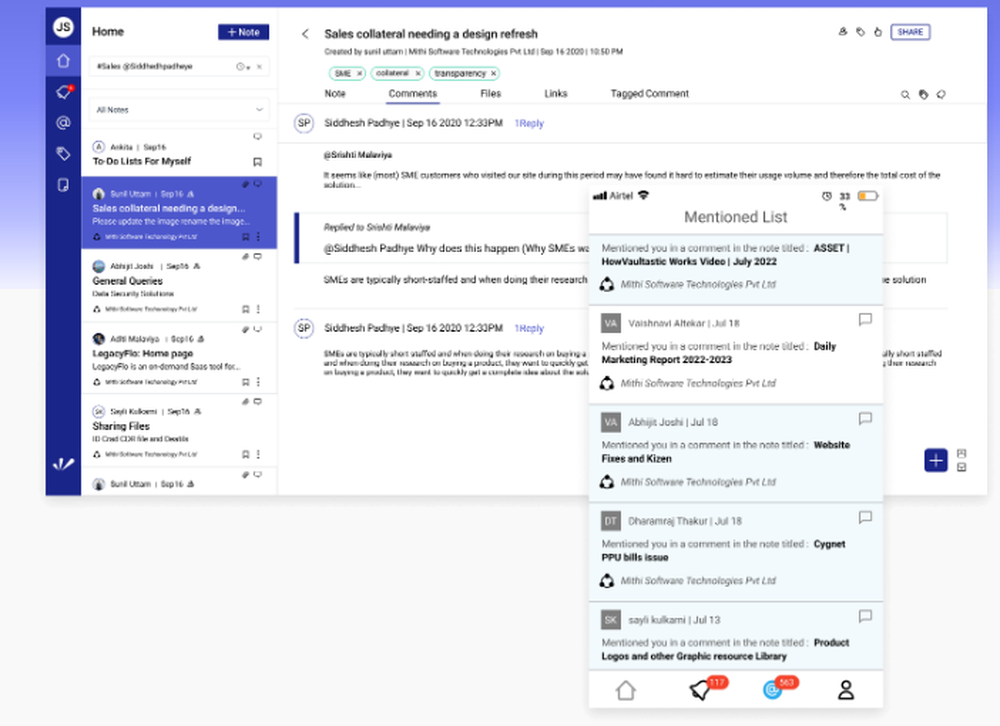
Task: Toggle the bookmark on To-Do Lists For Myself
Action: click(256, 160)
